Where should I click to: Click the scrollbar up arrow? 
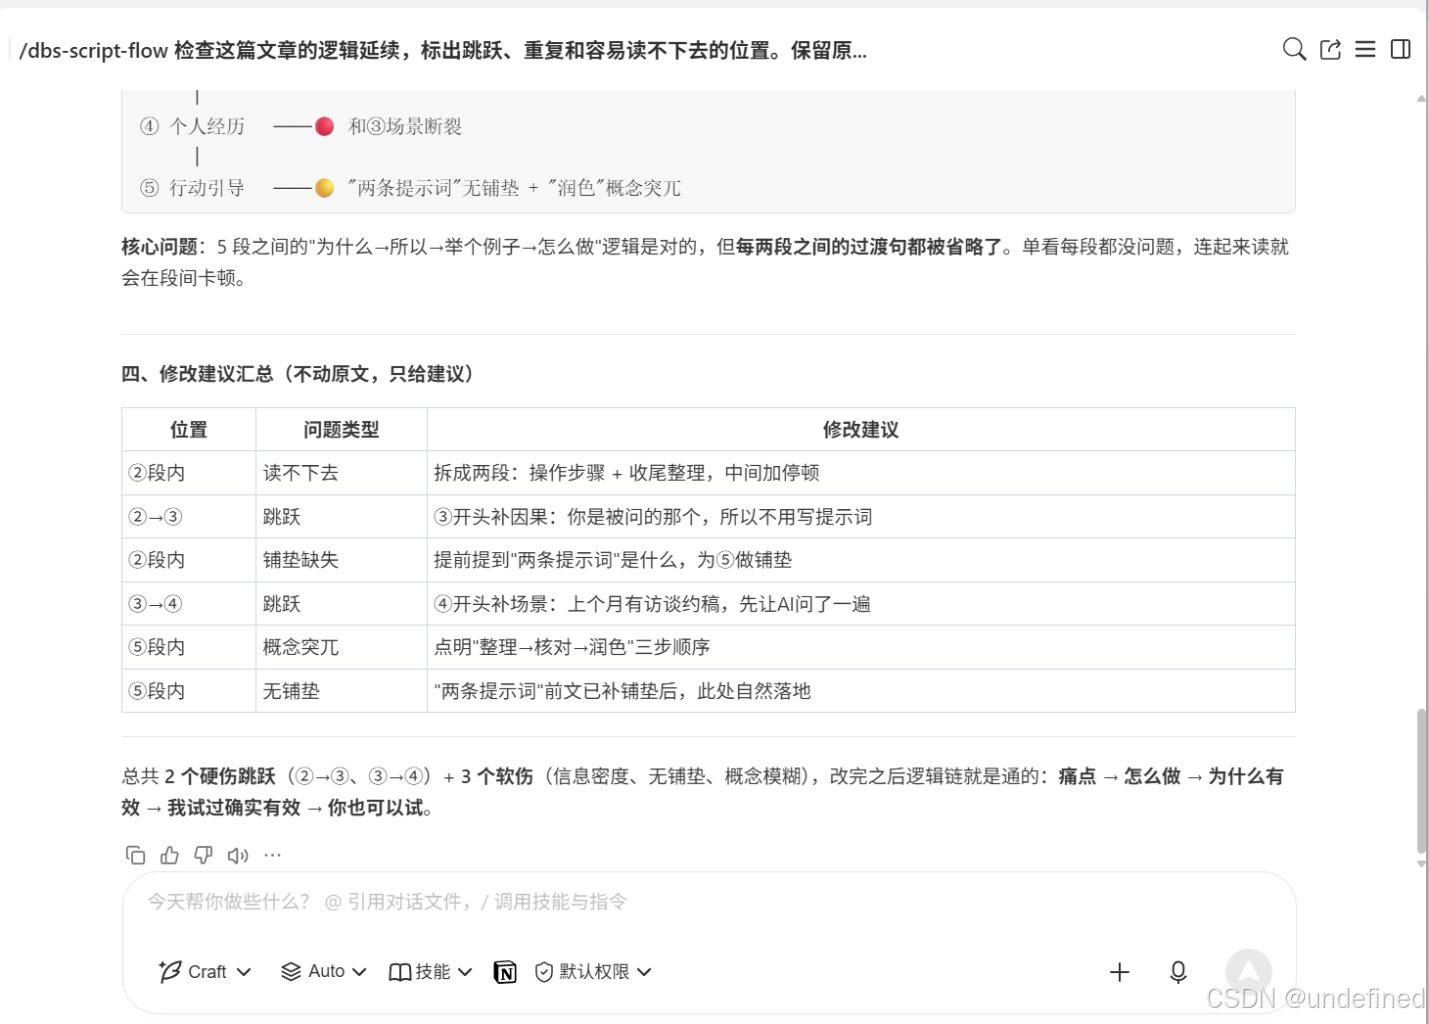[1421, 98]
